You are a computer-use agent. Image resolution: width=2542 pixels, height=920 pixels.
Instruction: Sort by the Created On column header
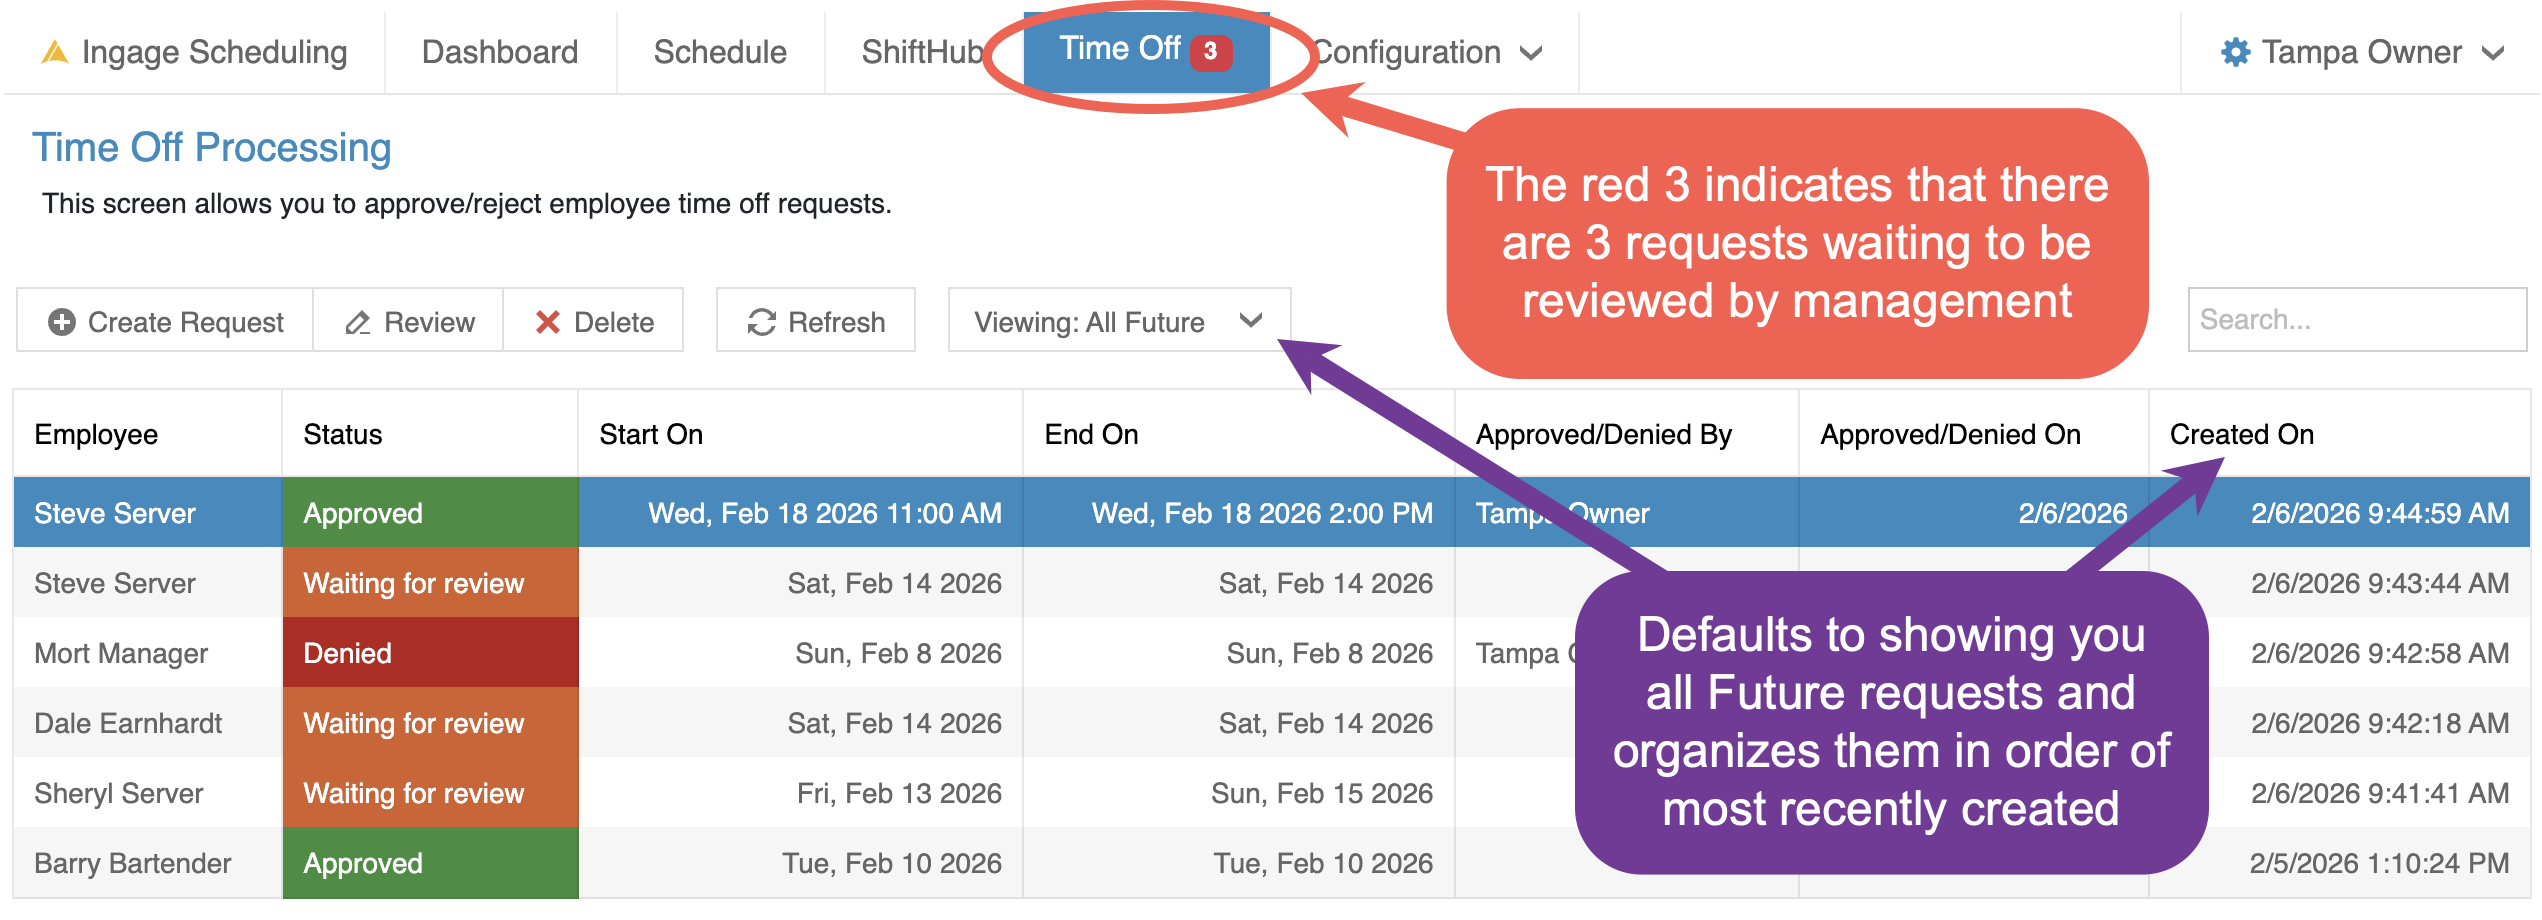(2241, 434)
